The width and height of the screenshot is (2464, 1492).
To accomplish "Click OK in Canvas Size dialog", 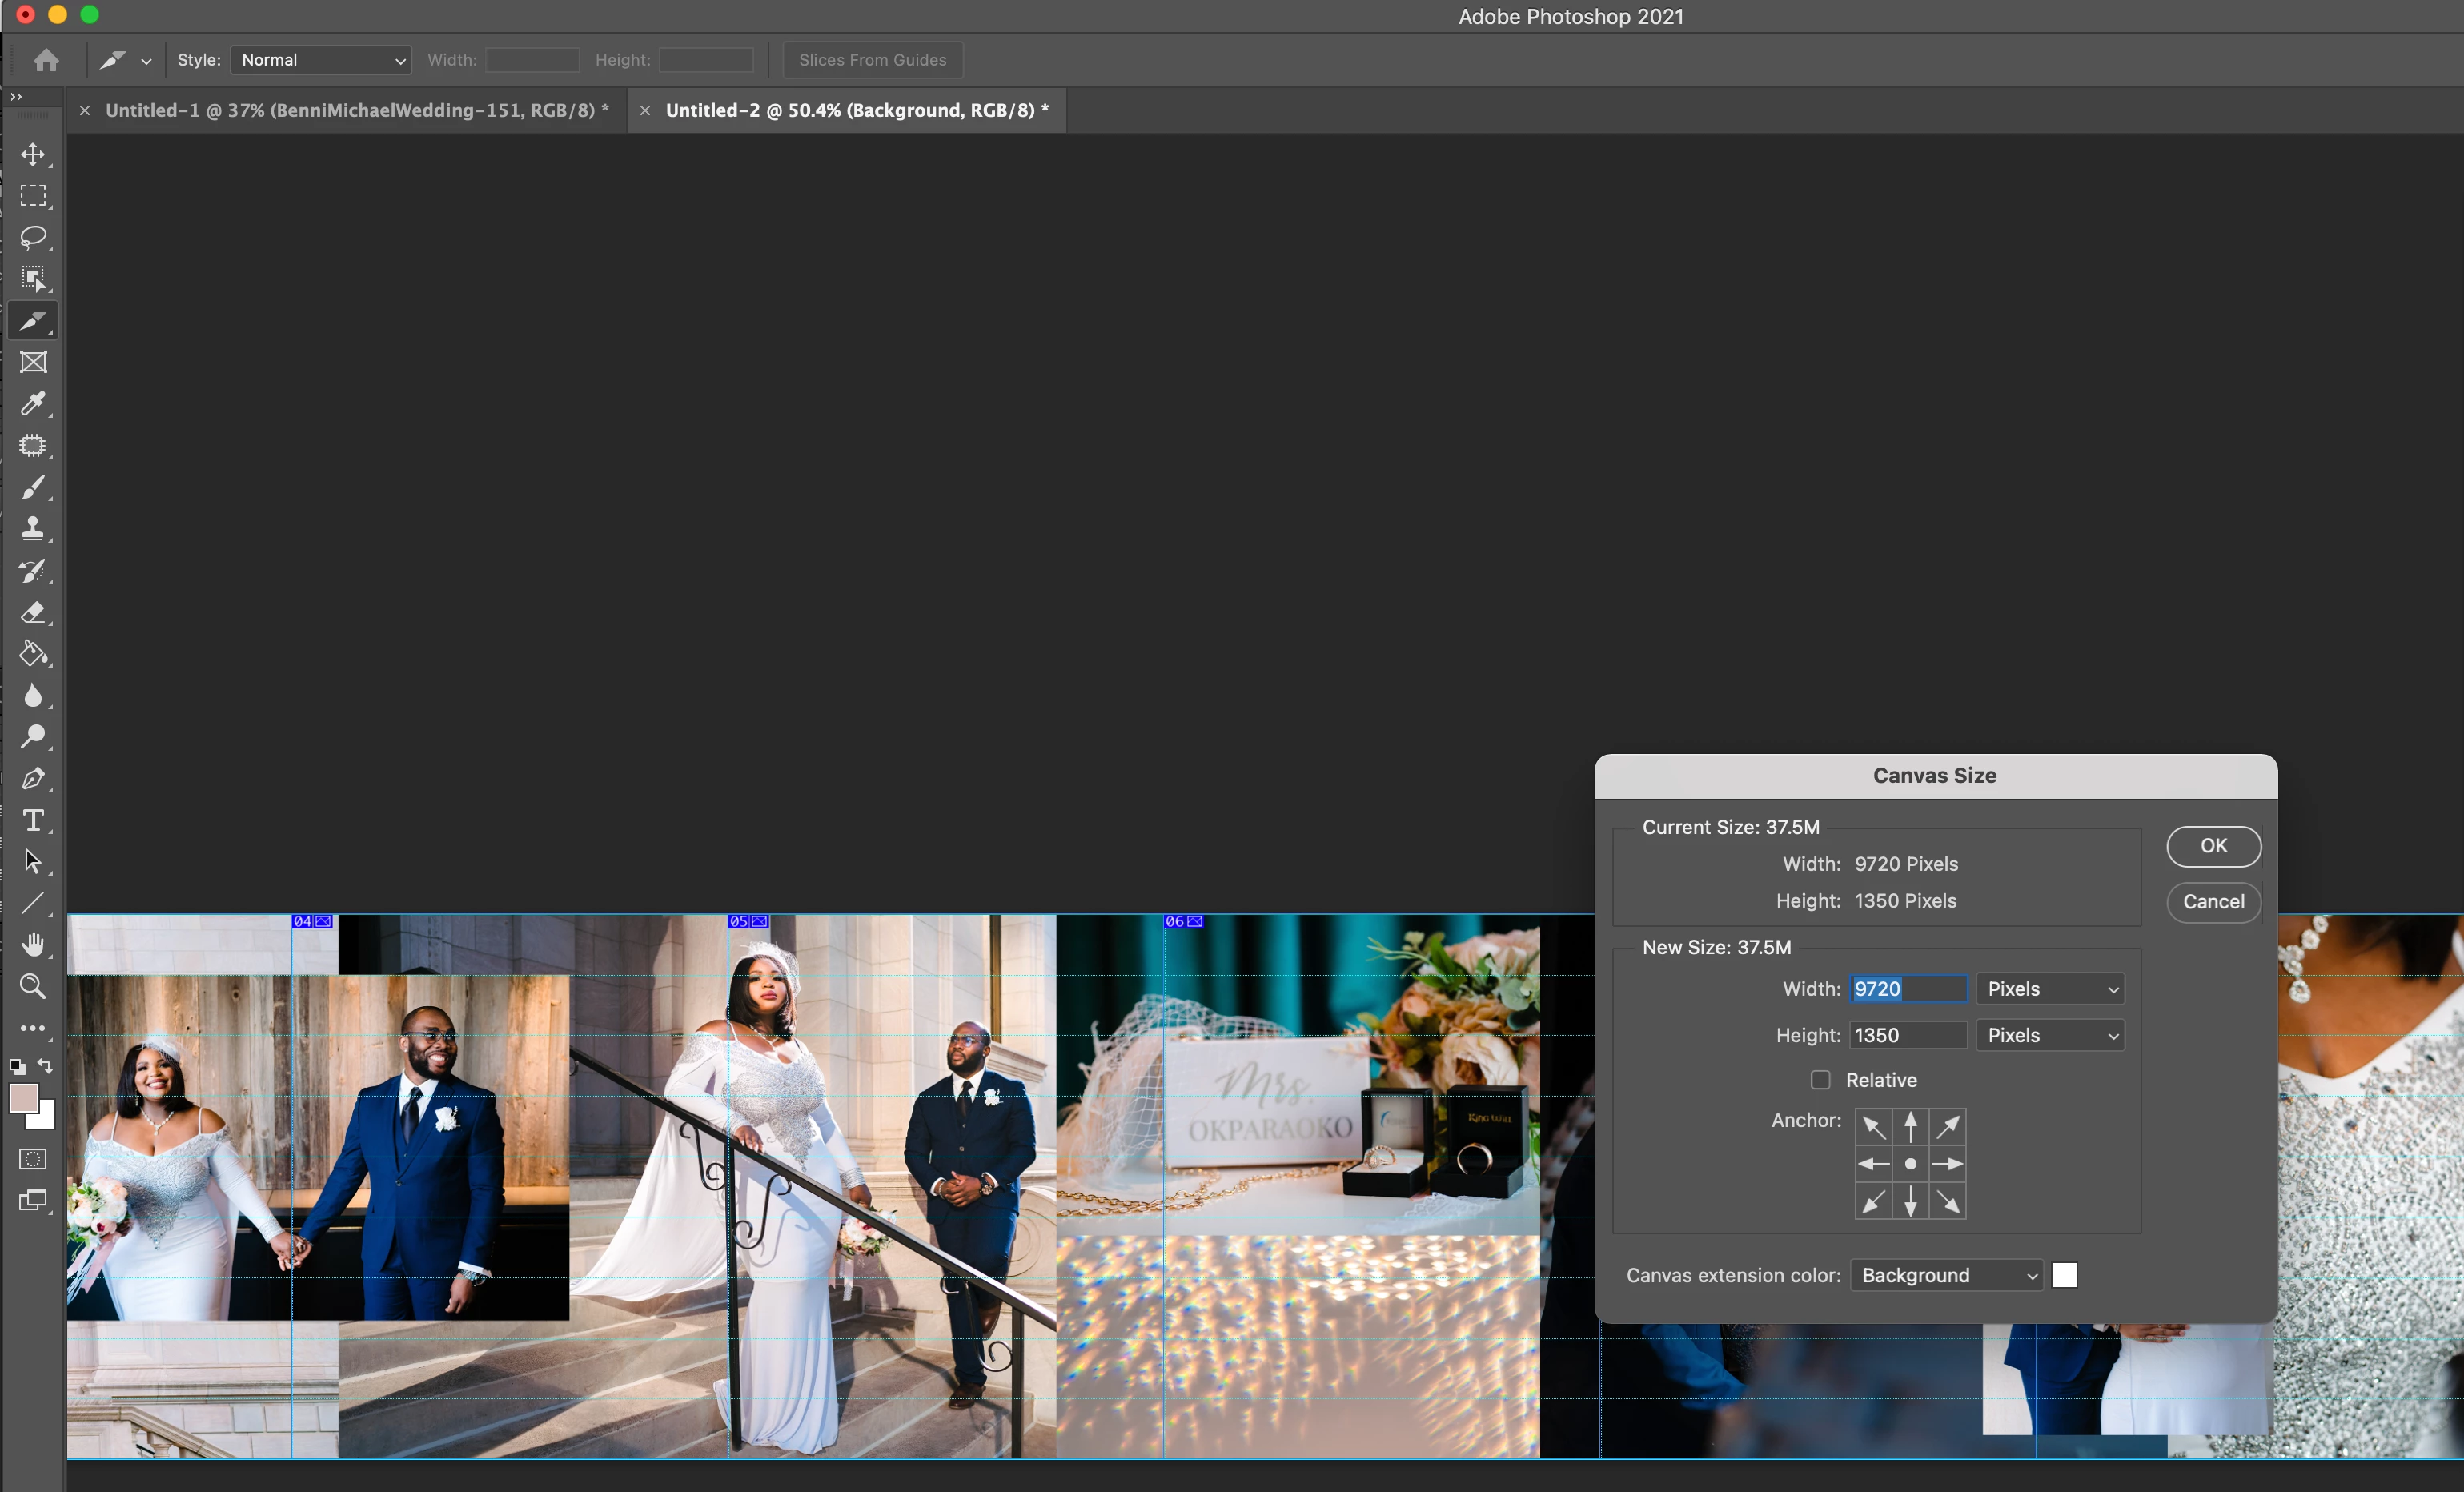I will pyautogui.click(x=2213, y=846).
